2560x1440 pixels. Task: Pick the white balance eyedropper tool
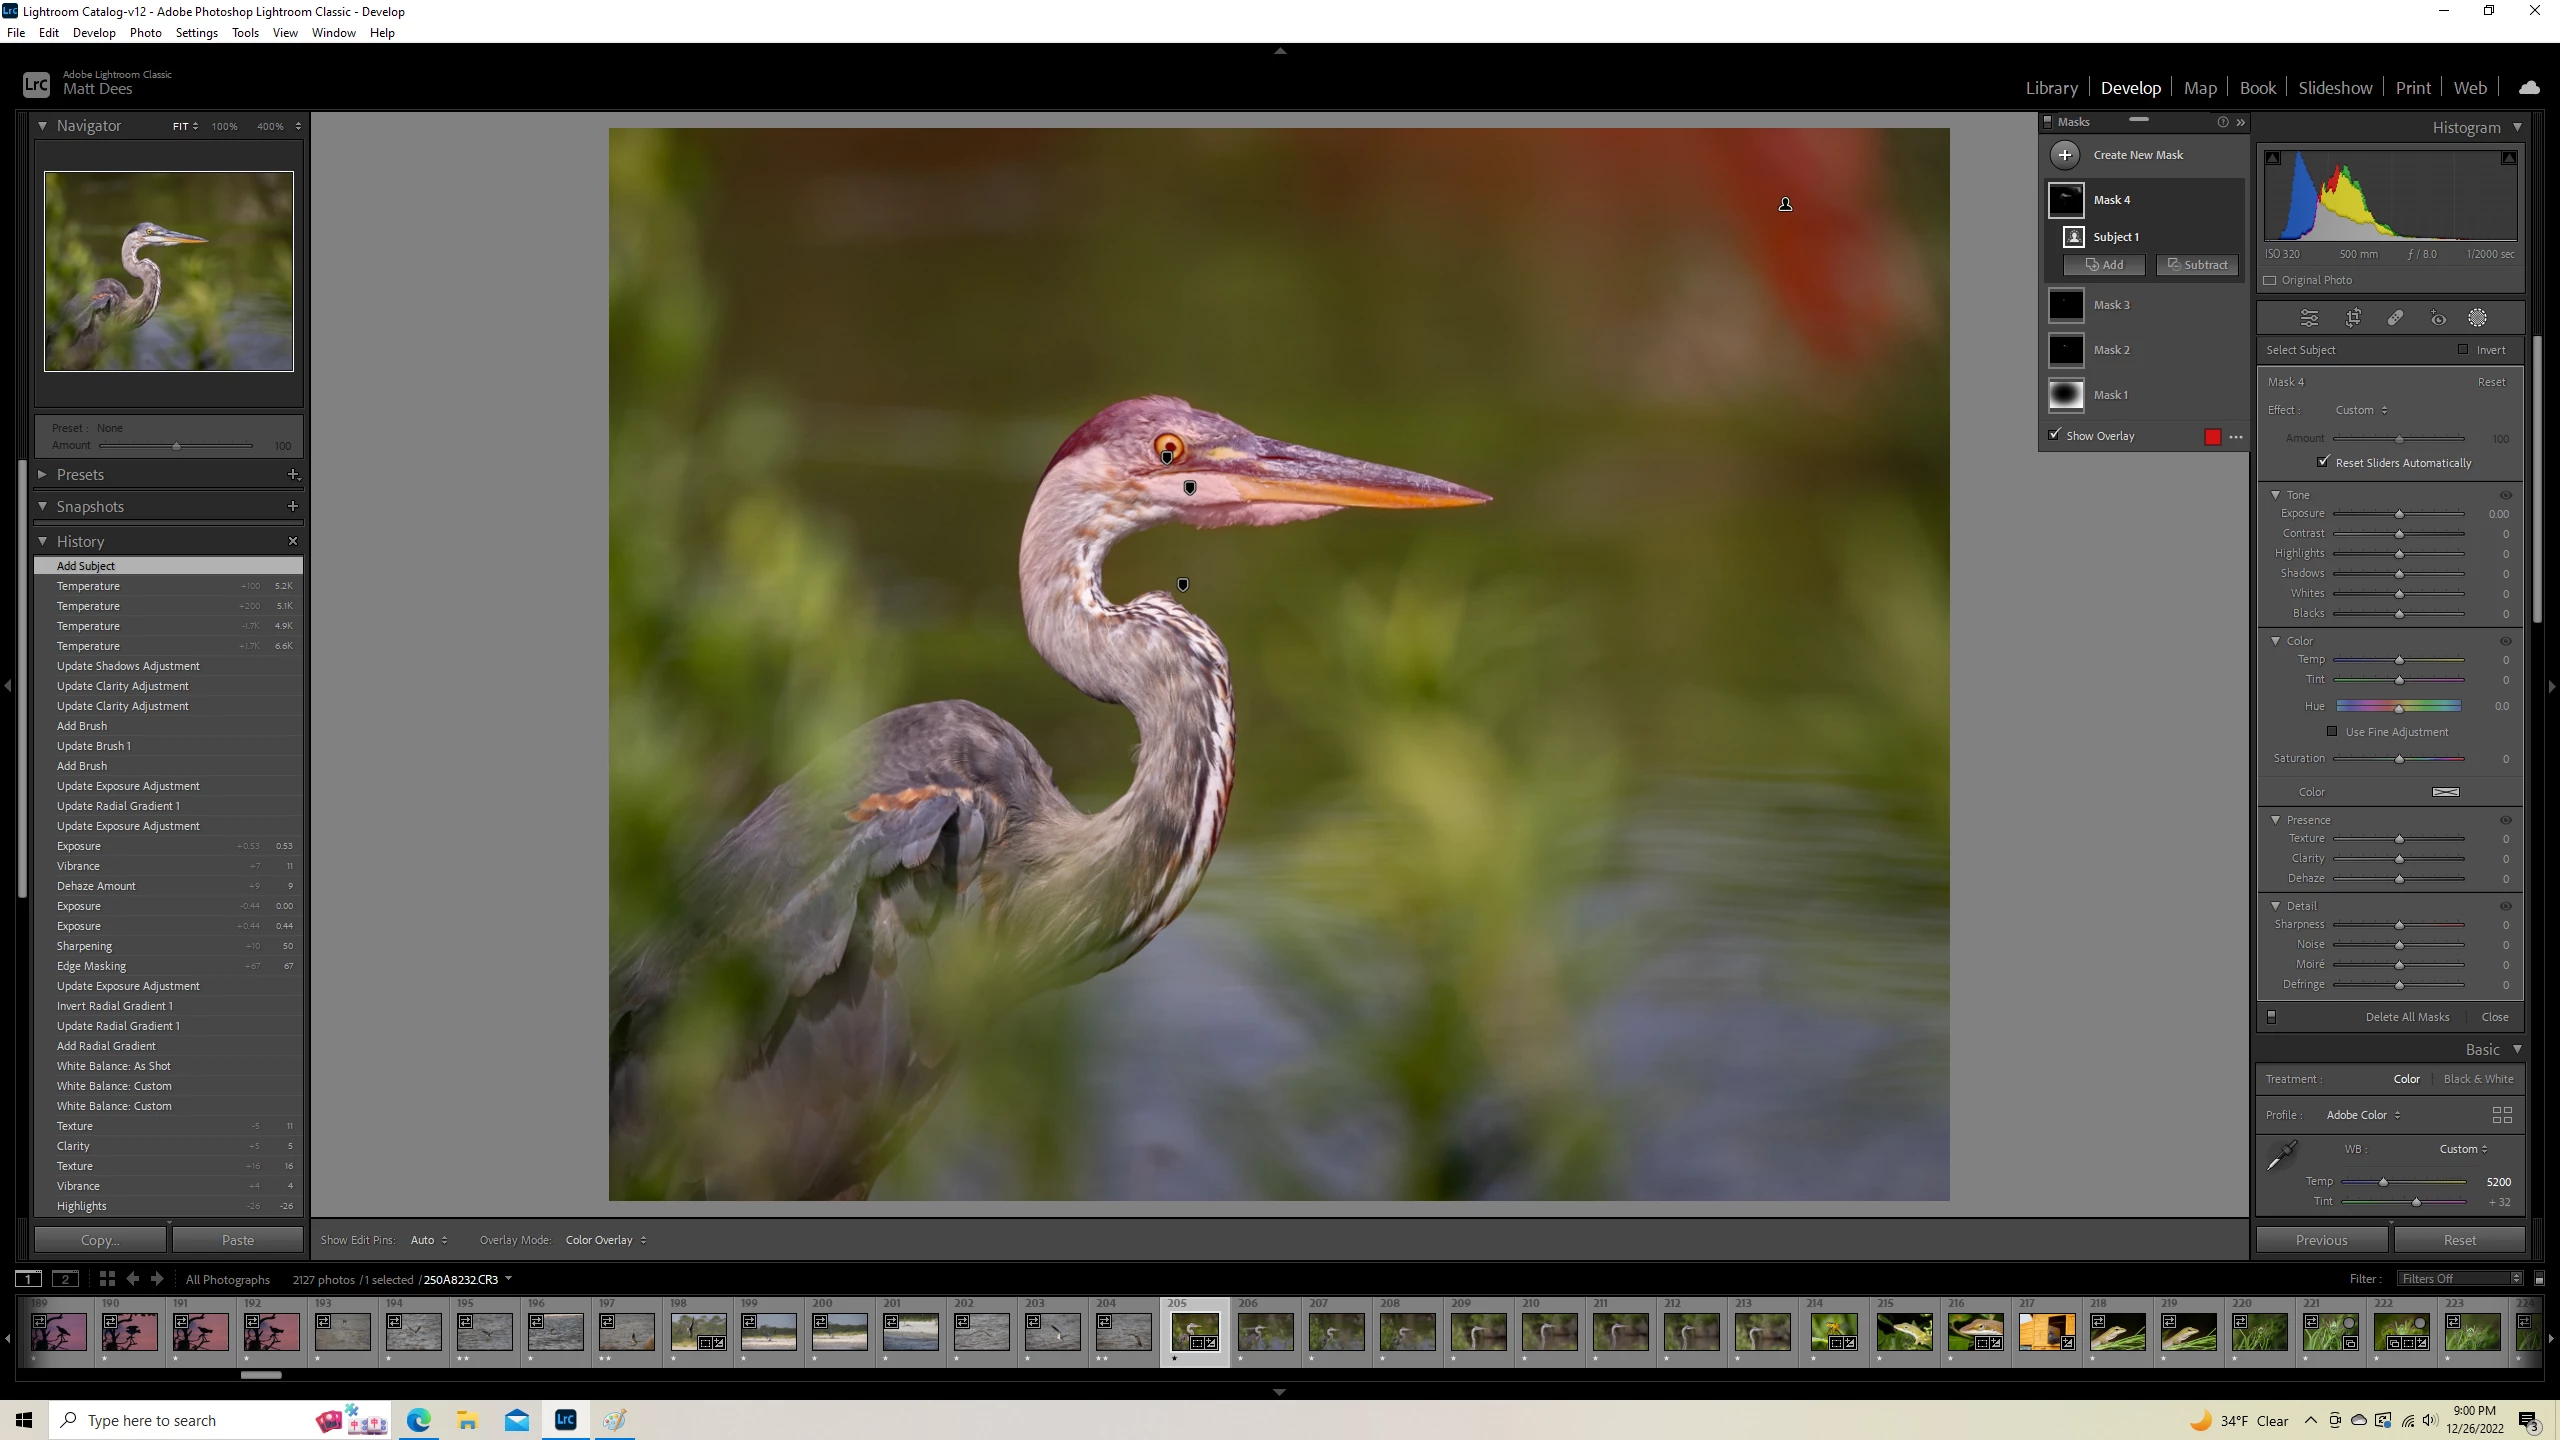2282,1155
